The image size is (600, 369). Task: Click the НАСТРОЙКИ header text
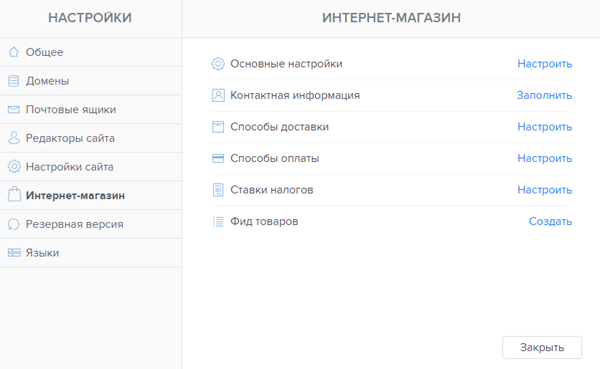click(90, 18)
